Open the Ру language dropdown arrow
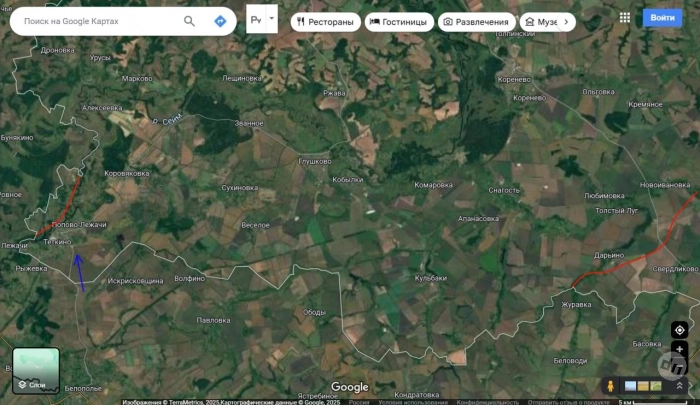 point(271,19)
